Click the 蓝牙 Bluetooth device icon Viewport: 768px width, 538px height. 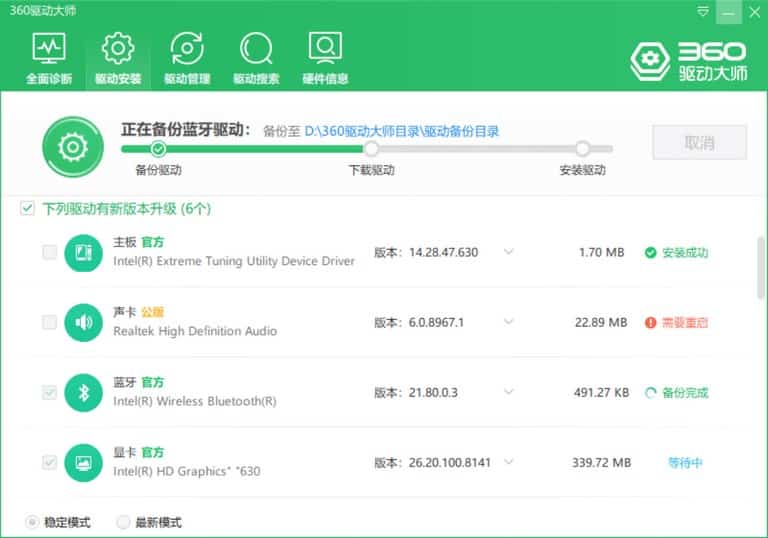(83, 393)
